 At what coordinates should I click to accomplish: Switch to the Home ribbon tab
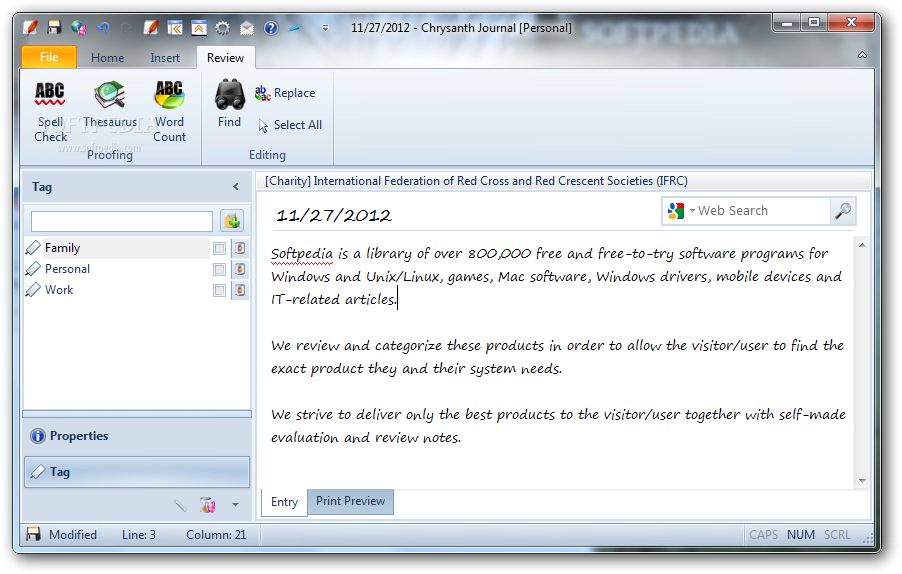pos(108,58)
